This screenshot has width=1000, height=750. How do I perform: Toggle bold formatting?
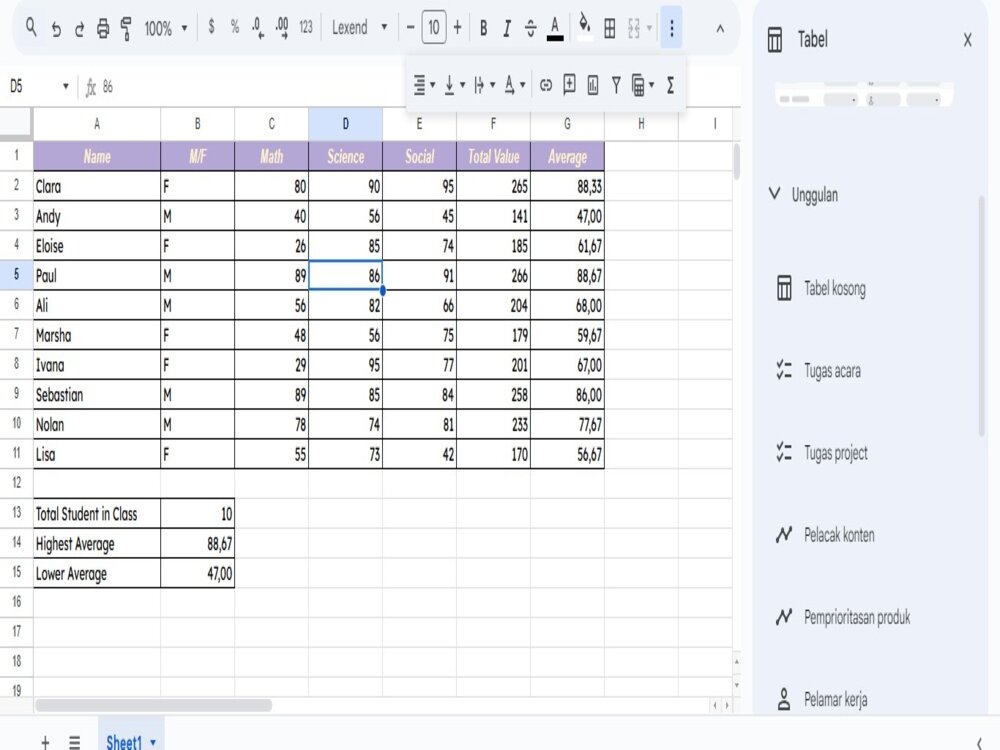click(x=483, y=28)
